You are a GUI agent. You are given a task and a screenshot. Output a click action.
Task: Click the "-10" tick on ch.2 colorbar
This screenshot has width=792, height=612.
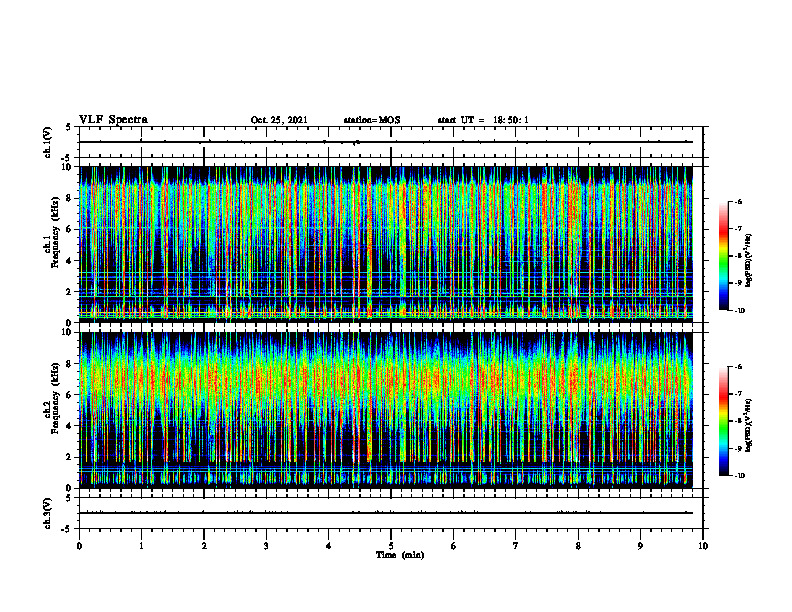(x=740, y=476)
